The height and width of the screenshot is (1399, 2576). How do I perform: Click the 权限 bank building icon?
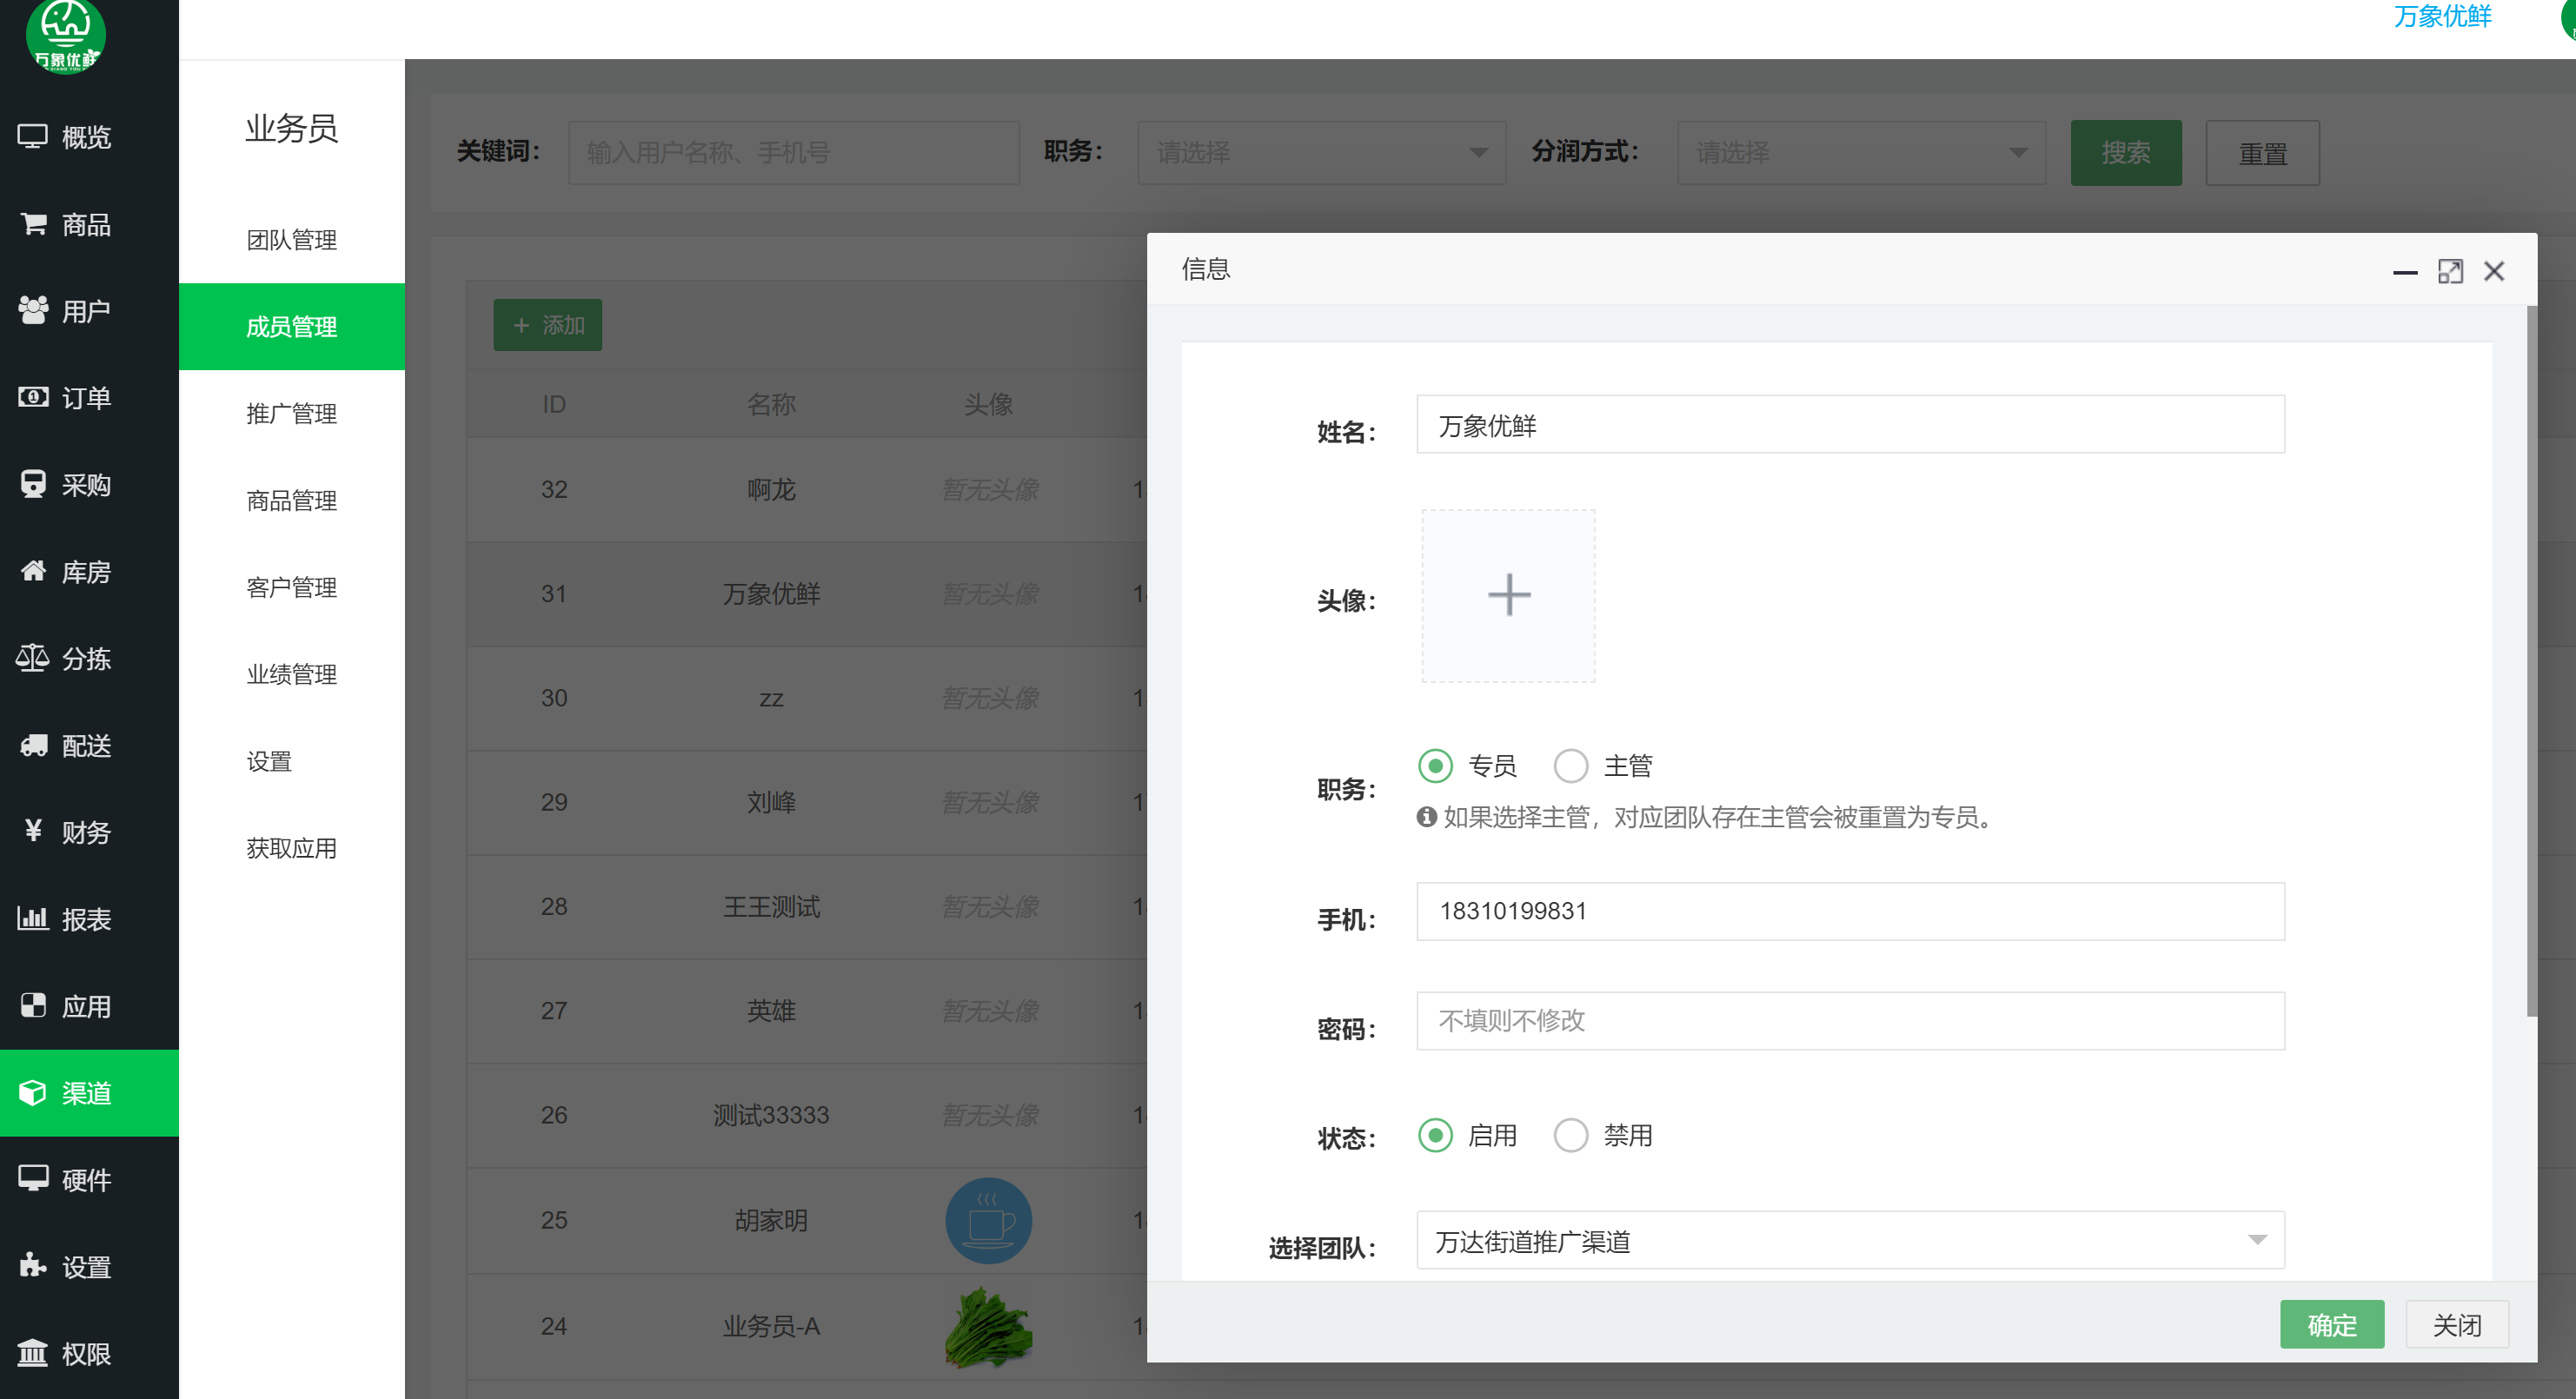pyautogui.click(x=32, y=1353)
